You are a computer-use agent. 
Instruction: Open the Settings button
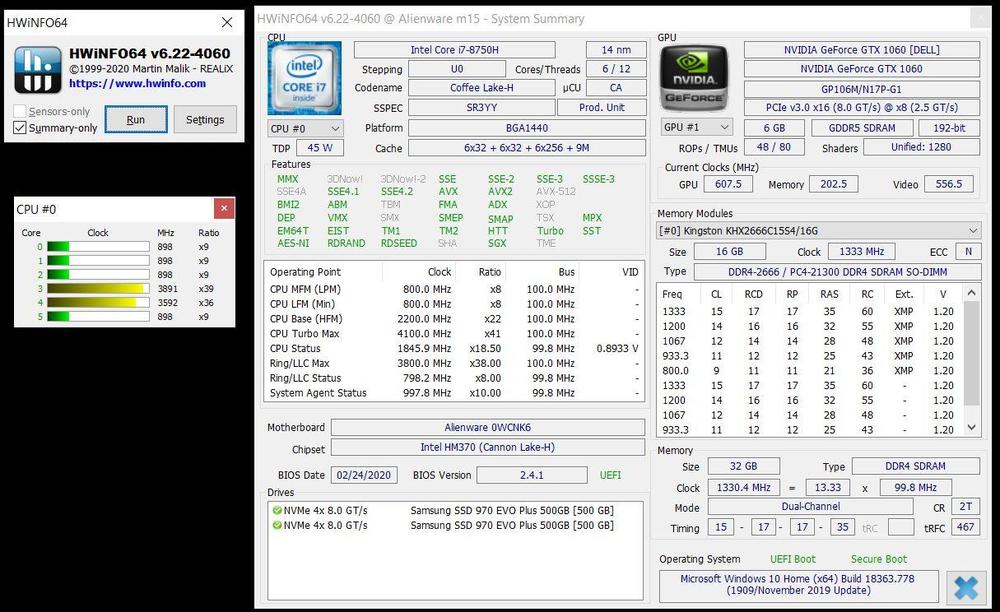click(x=205, y=120)
